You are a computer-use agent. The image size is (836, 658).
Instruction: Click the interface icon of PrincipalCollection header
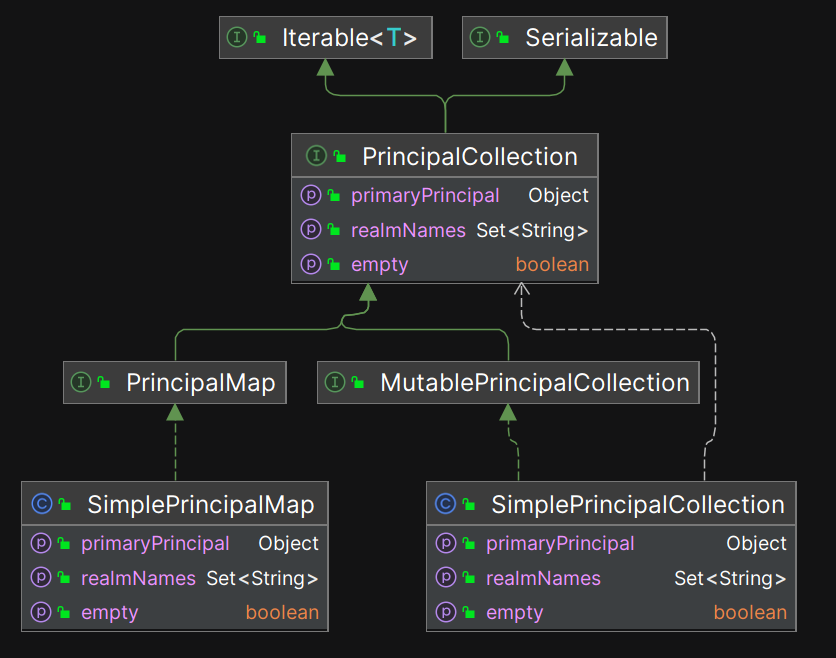317,156
